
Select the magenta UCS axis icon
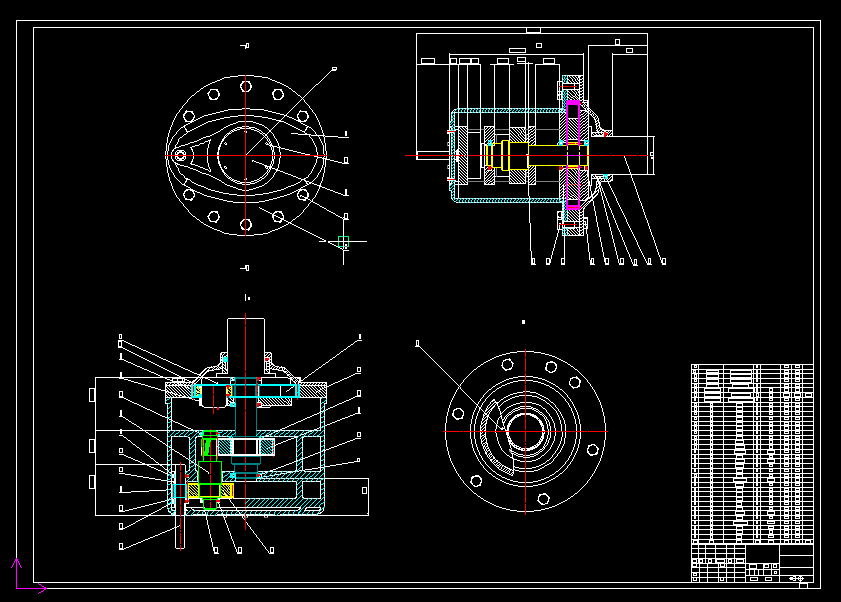(28, 576)
